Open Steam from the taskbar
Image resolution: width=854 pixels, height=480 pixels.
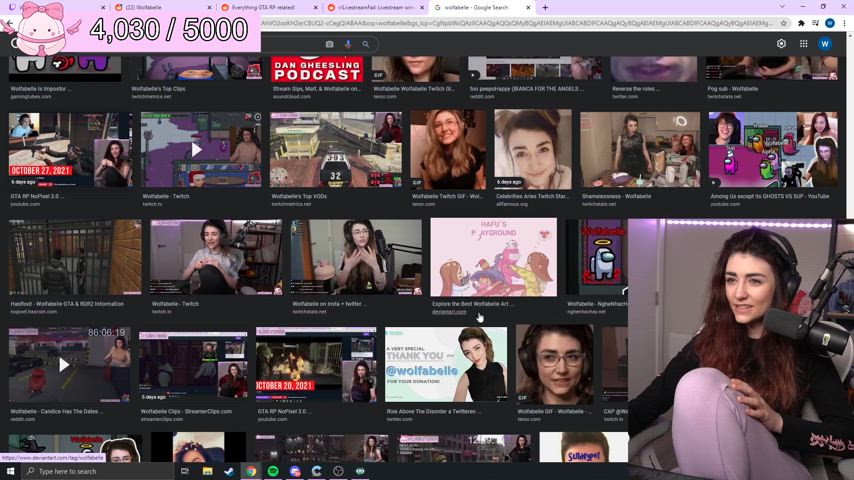tap(229, 471)
